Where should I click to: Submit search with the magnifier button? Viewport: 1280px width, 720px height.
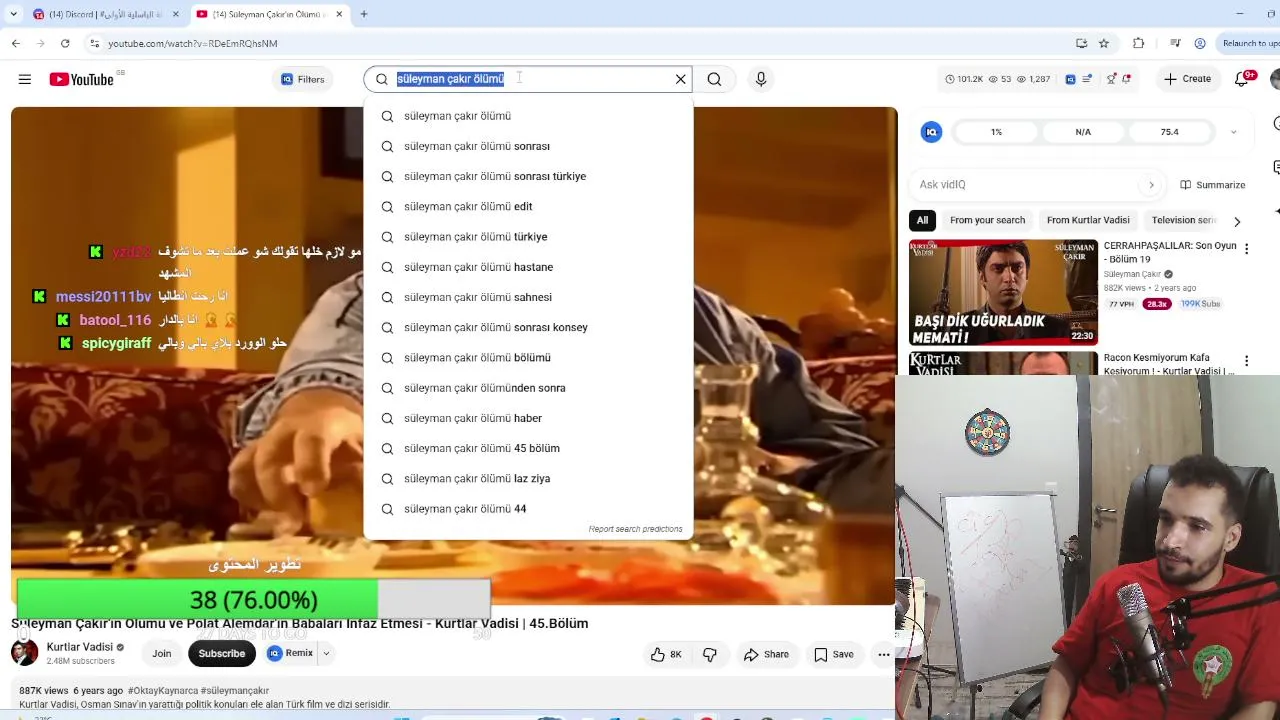714,79
